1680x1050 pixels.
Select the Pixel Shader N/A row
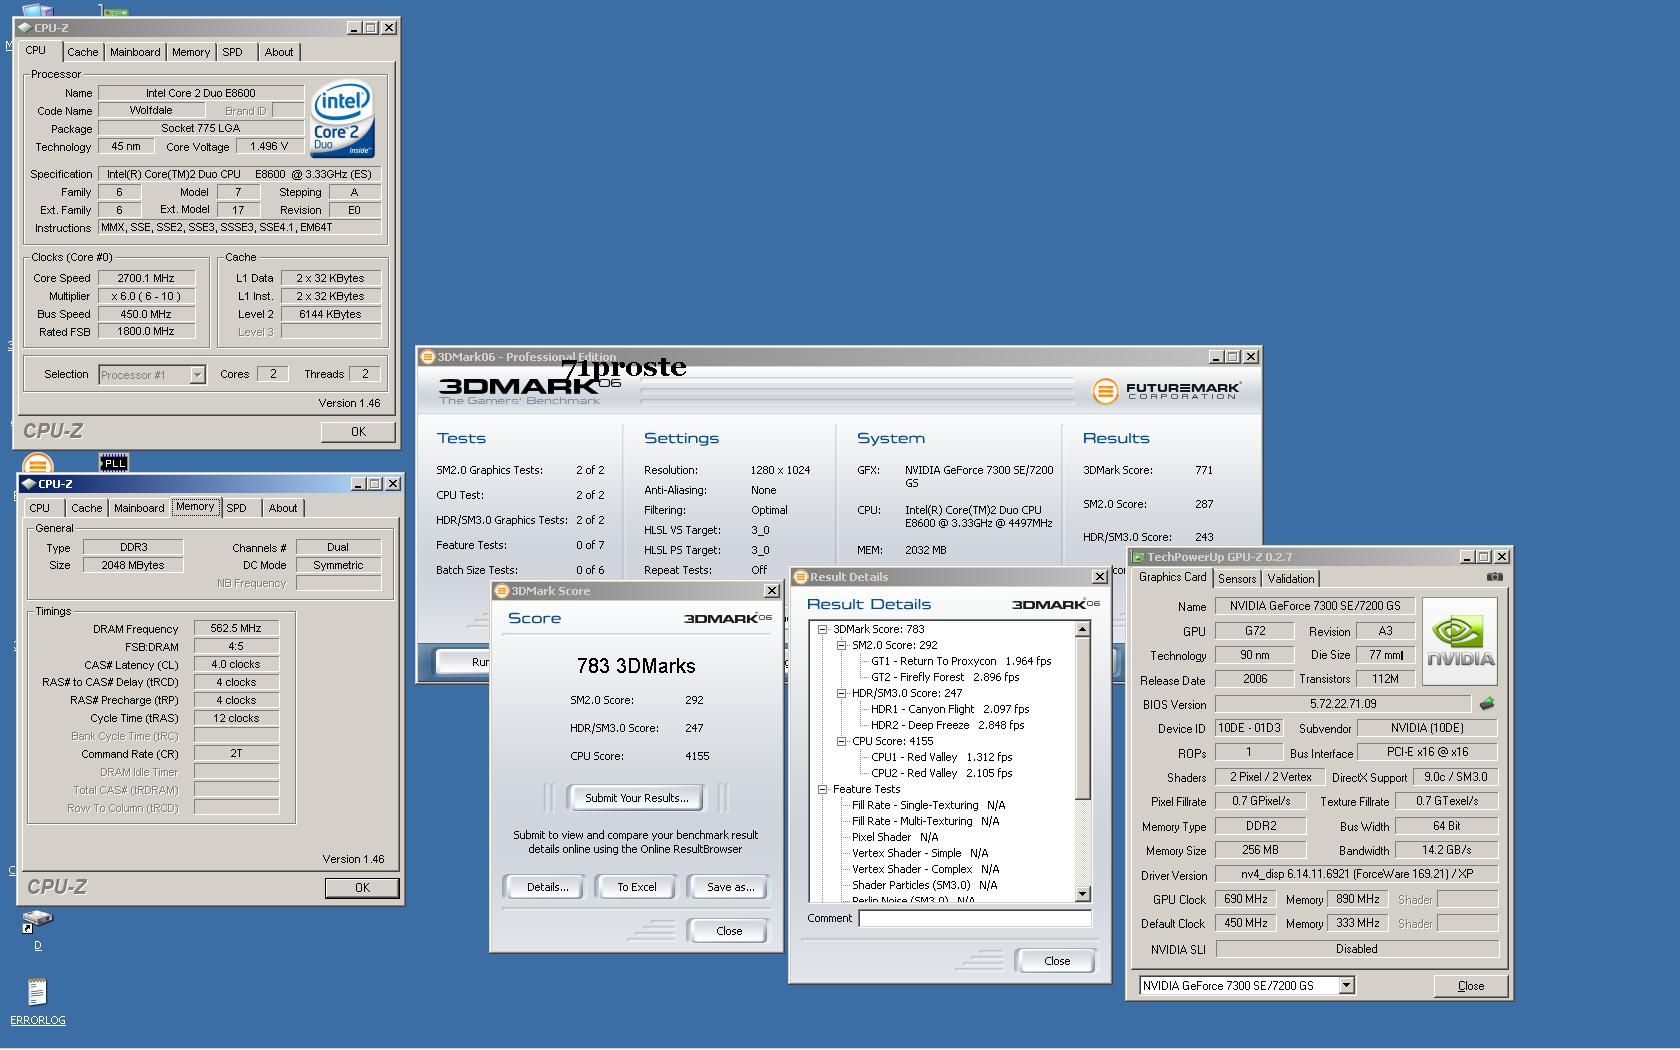895,837
